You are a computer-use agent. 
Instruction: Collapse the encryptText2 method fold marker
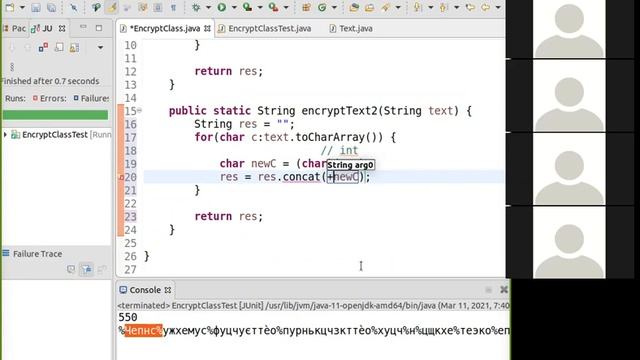(140, 110)
